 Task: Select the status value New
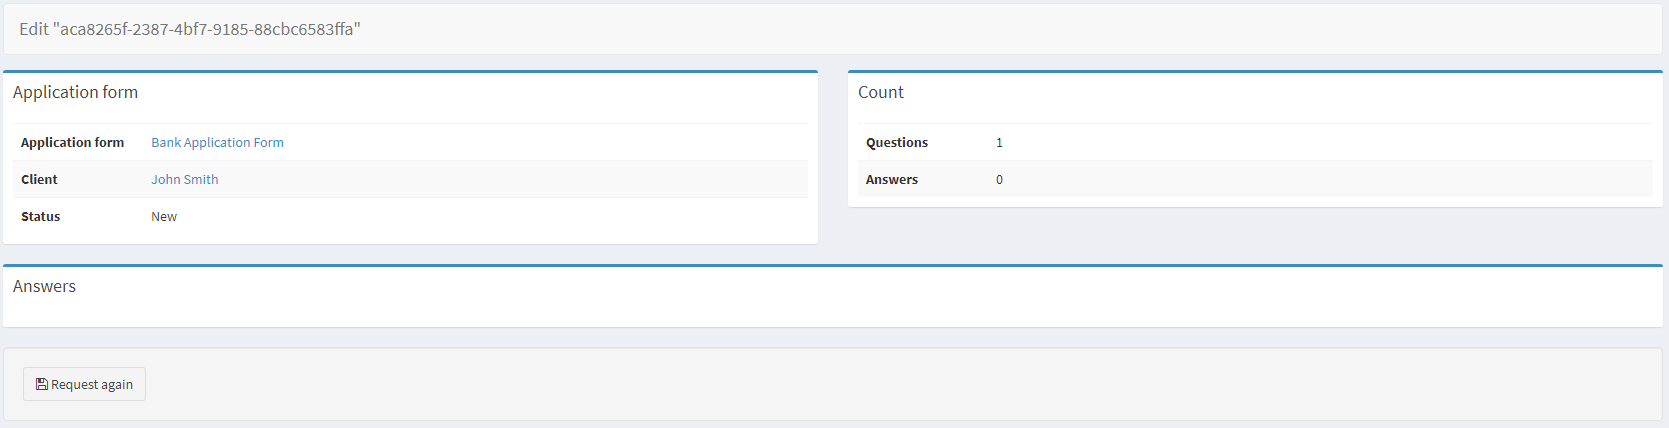(164, 217)
